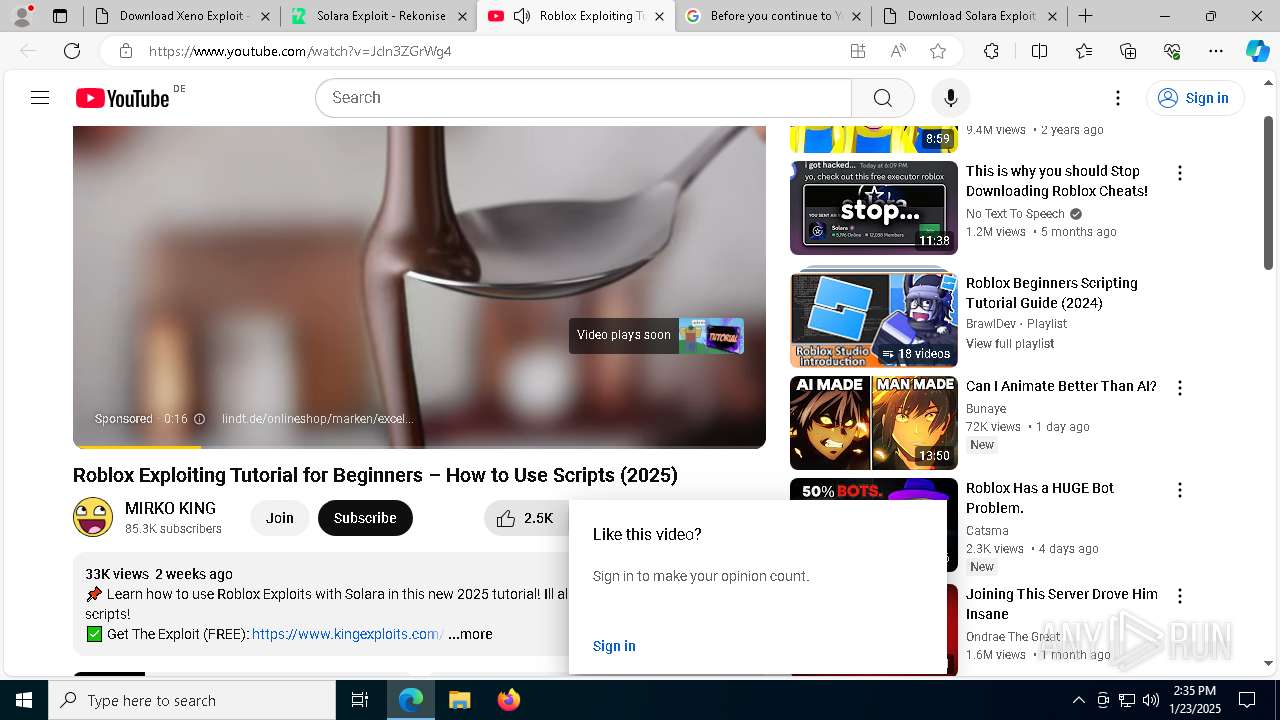Open app available icon in address bar
1280x720 pixels.
tap(858, 51)
